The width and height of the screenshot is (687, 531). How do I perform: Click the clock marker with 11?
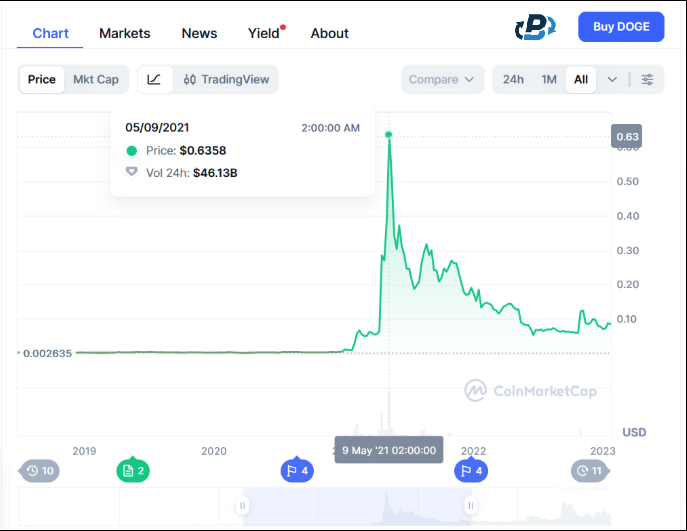point(590,471)
